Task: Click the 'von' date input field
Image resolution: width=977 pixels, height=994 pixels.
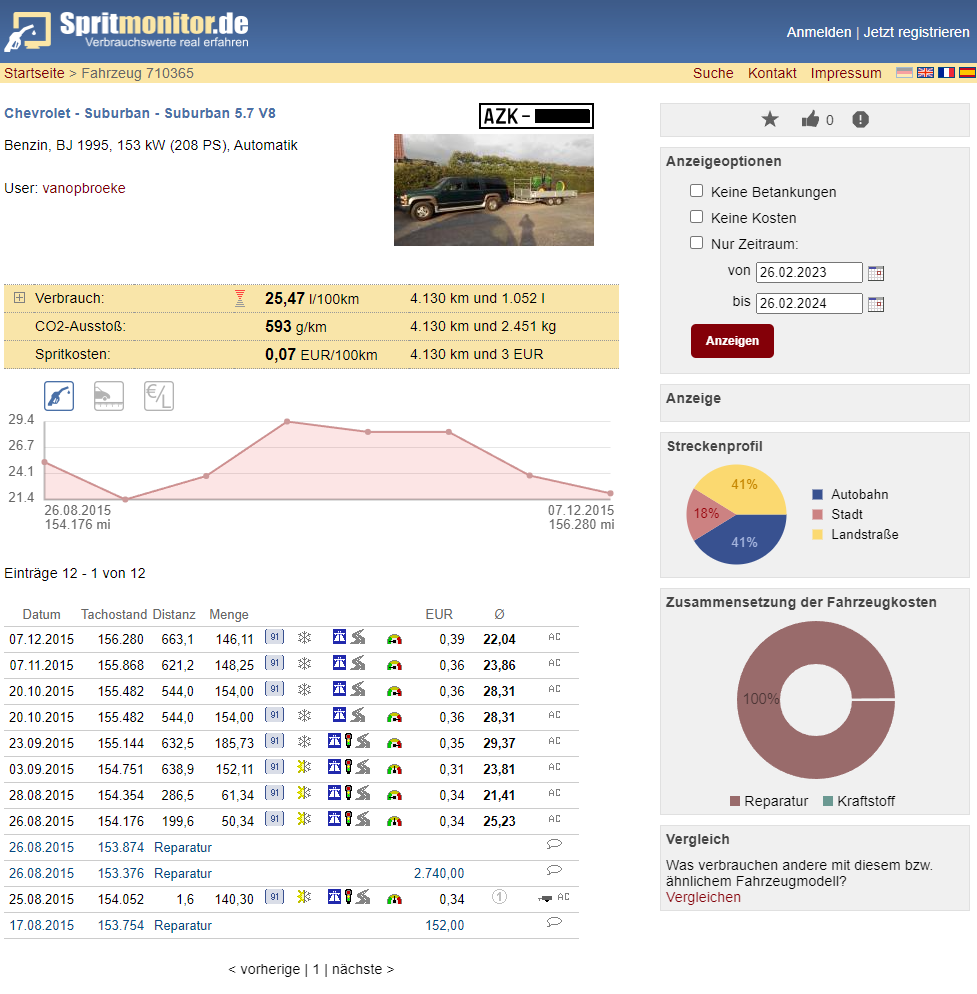Action: (x=809, y=273)
